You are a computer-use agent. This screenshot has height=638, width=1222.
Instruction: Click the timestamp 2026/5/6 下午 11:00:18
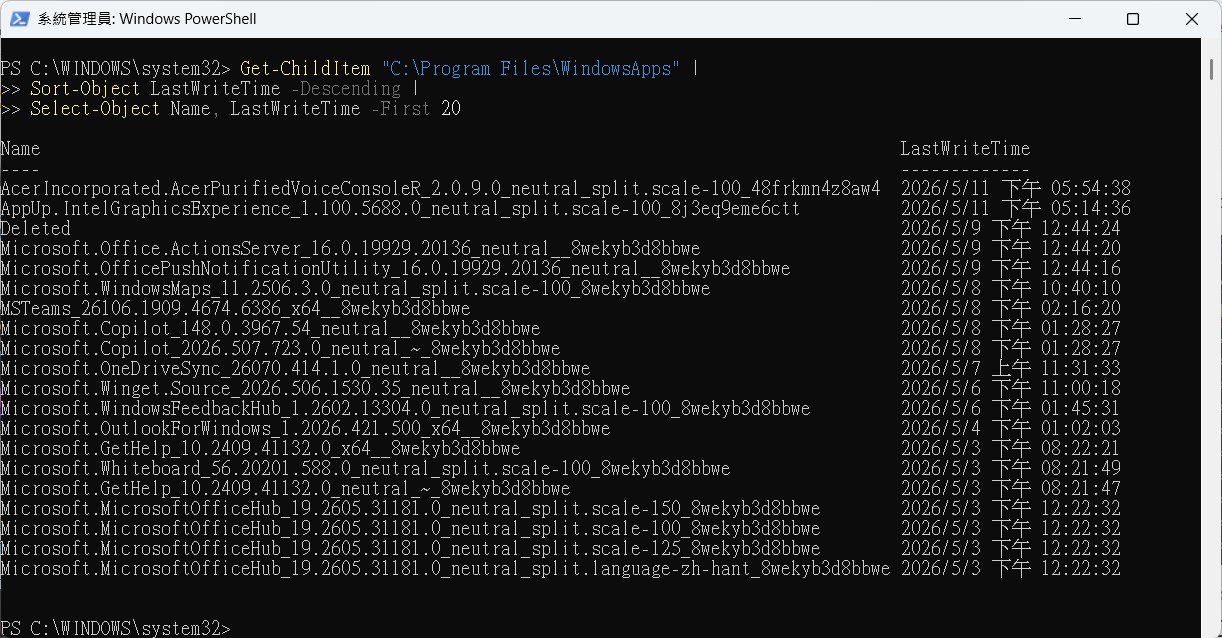1011,388
